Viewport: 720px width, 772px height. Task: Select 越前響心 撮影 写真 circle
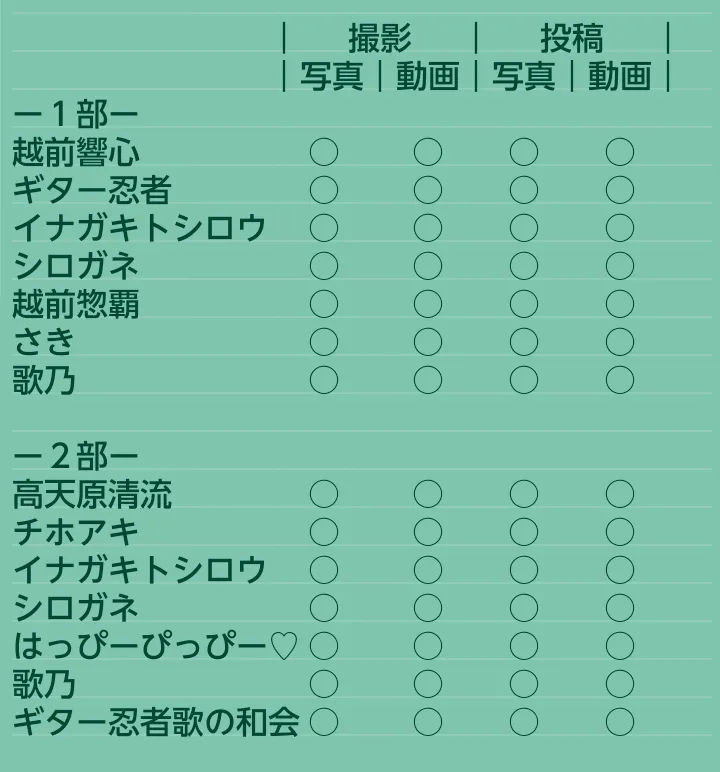click(x=324, y=152)
